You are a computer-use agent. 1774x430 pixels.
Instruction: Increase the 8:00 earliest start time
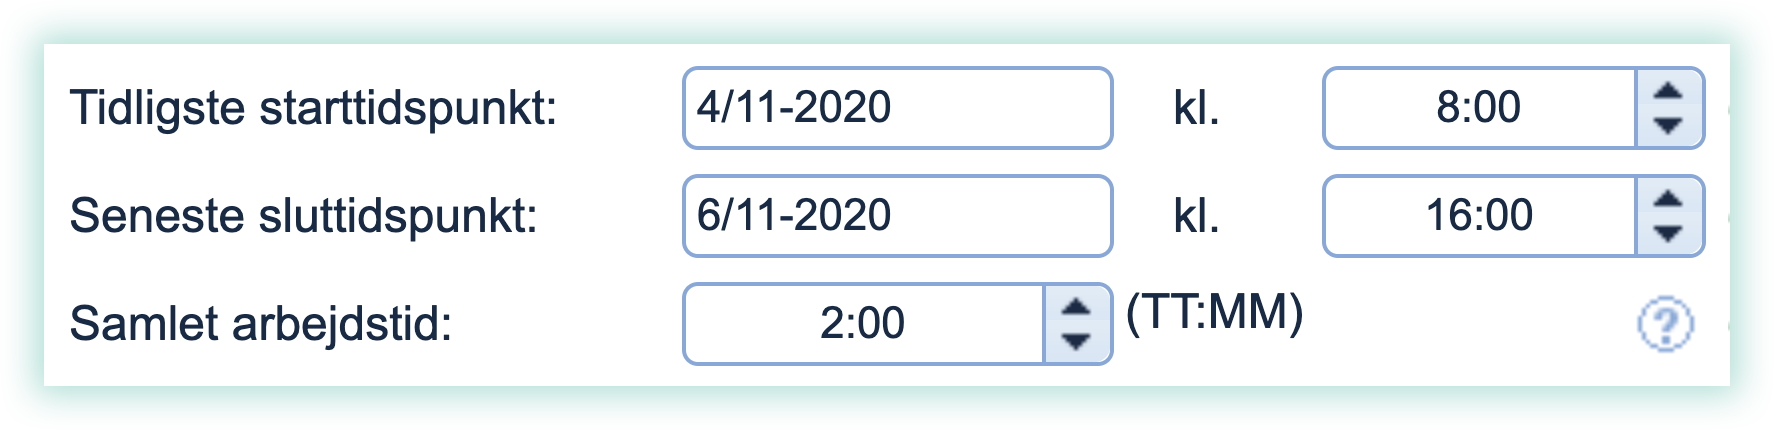point(1667,91)
